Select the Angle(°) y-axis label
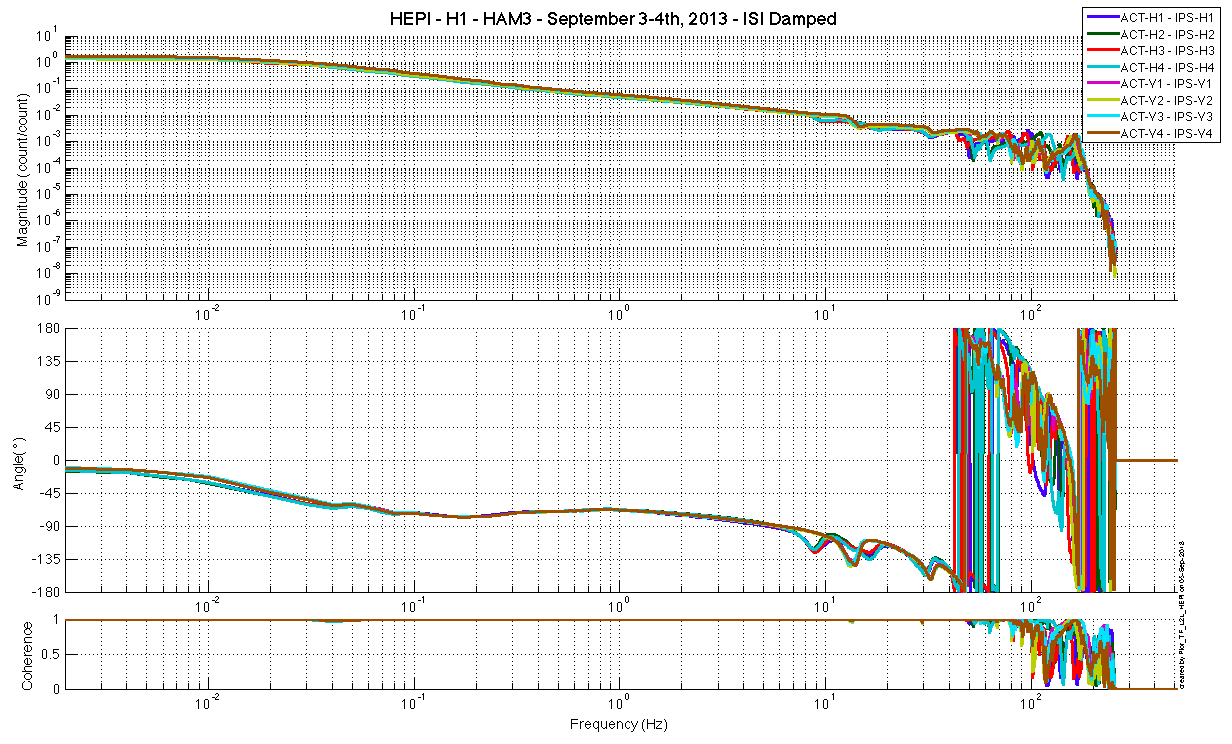The width and height of the screenshot is (1232, 744). [x=22, y=461]
